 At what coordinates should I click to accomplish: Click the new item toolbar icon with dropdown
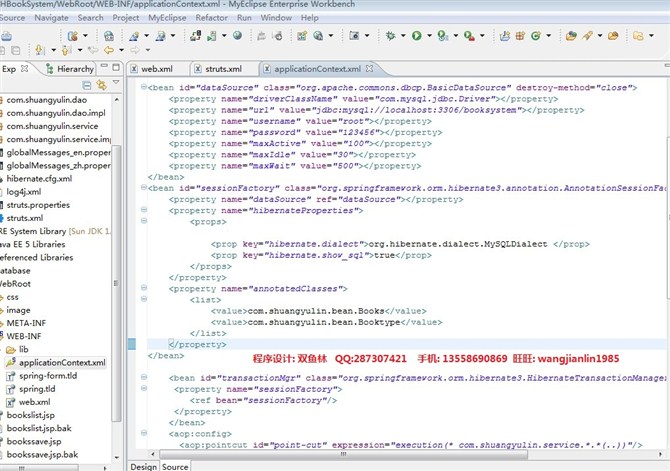point(73,36)
